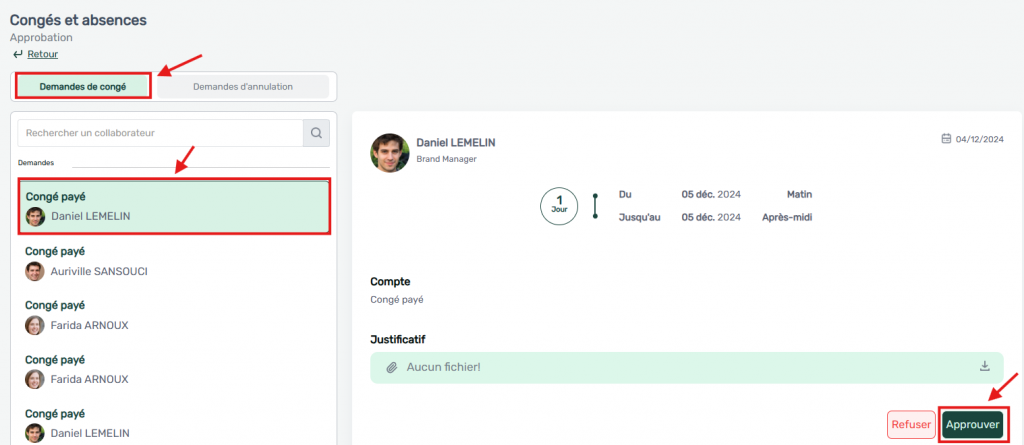Click the avatar of the second Farida ARNOUX entry
Image resolution: width=1024 pixels, height=445 pixels.
click(x=35, y=379)
